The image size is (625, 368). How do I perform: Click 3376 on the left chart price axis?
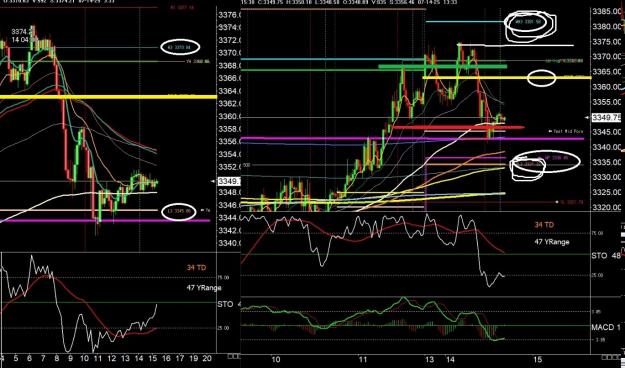tap(230, 15)
